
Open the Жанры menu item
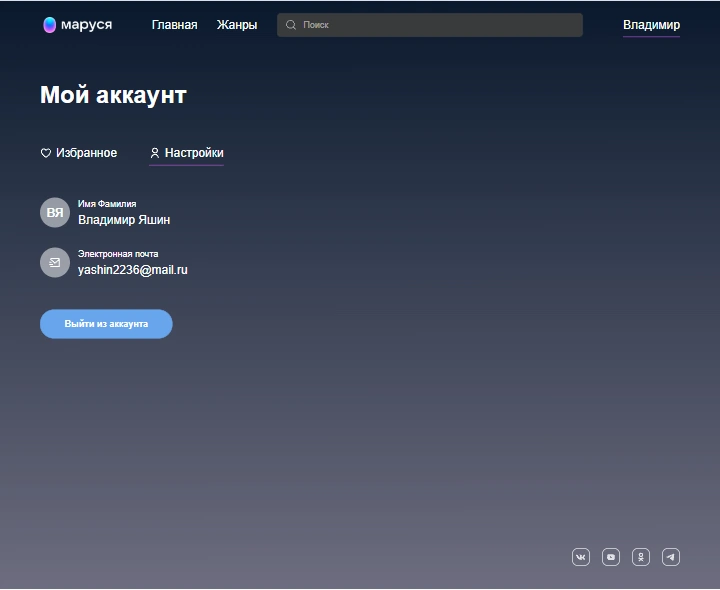click(237, 25)
